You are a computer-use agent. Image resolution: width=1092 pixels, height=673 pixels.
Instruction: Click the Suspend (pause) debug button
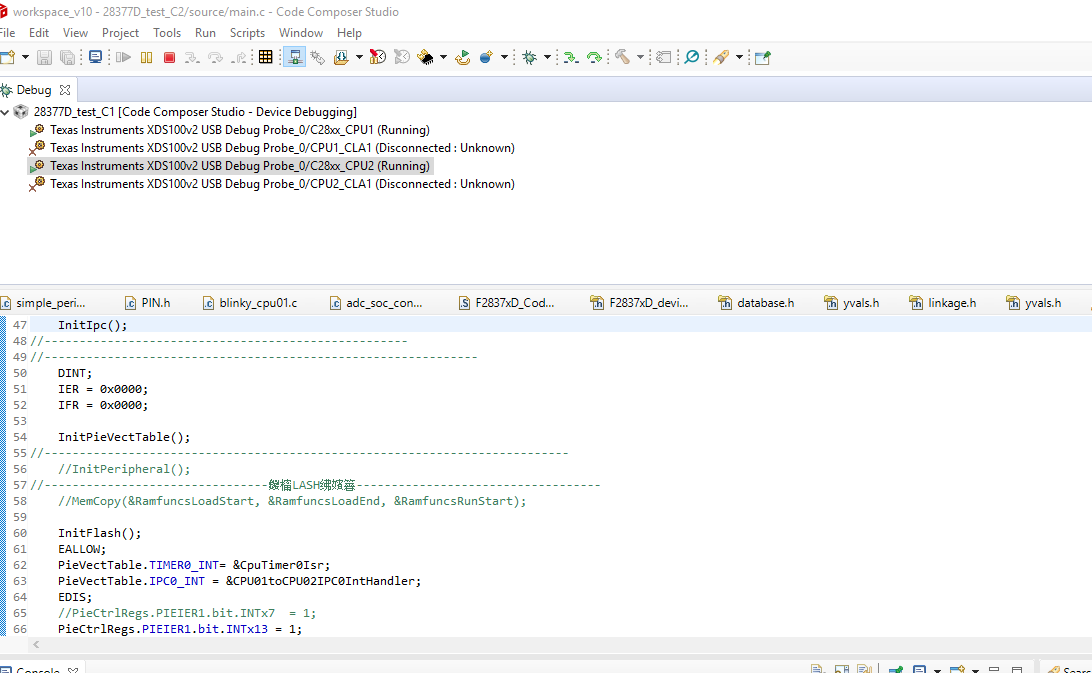pos(147,58)
